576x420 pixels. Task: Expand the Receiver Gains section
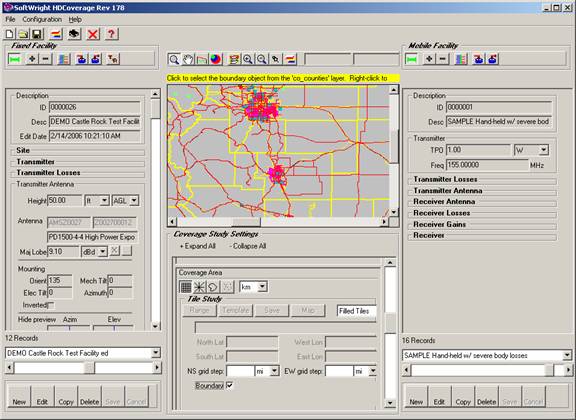coord(483,225)
